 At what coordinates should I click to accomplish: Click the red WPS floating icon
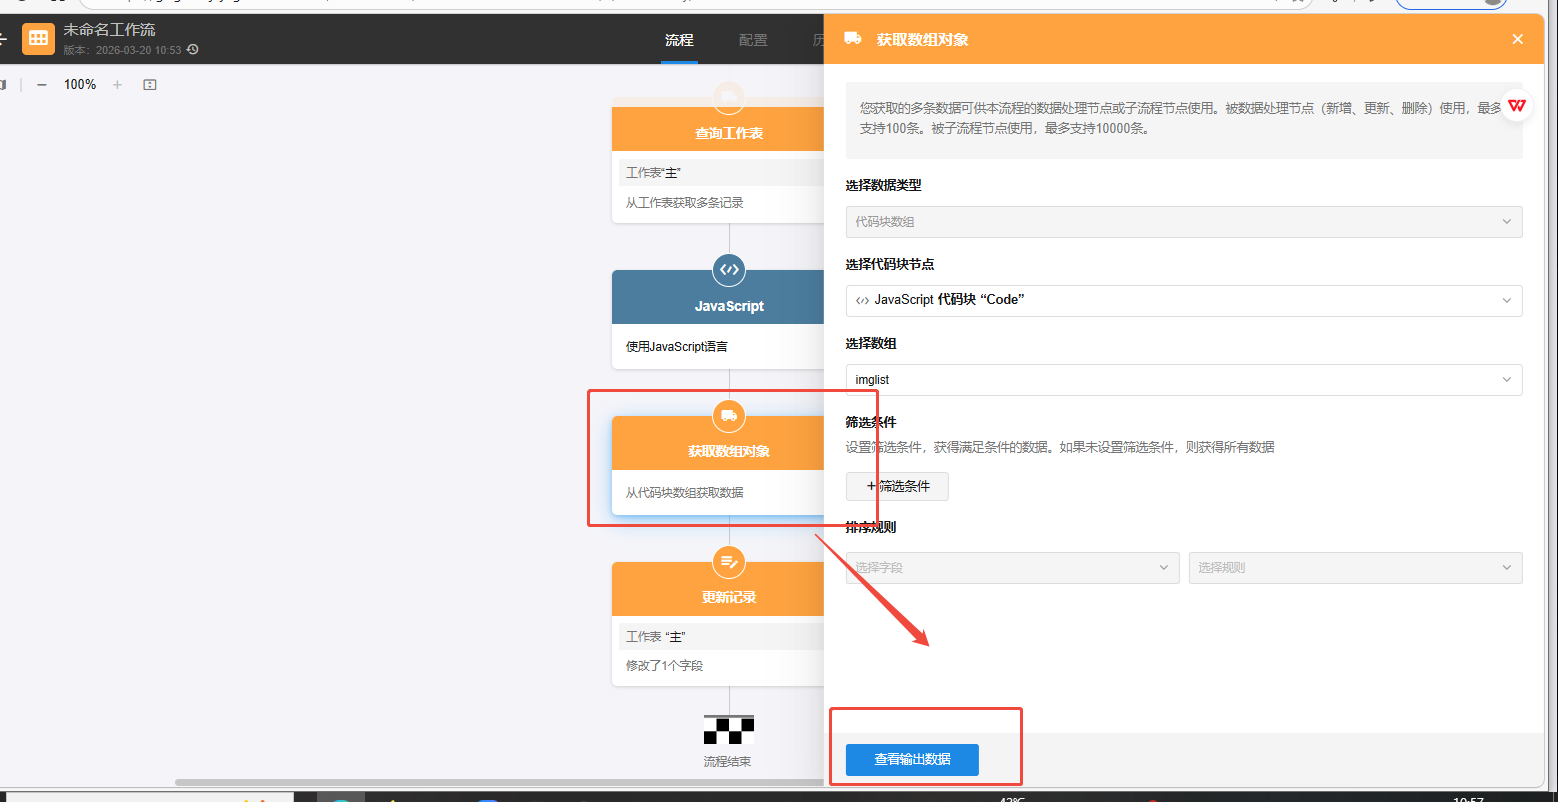click(1517, 105)
